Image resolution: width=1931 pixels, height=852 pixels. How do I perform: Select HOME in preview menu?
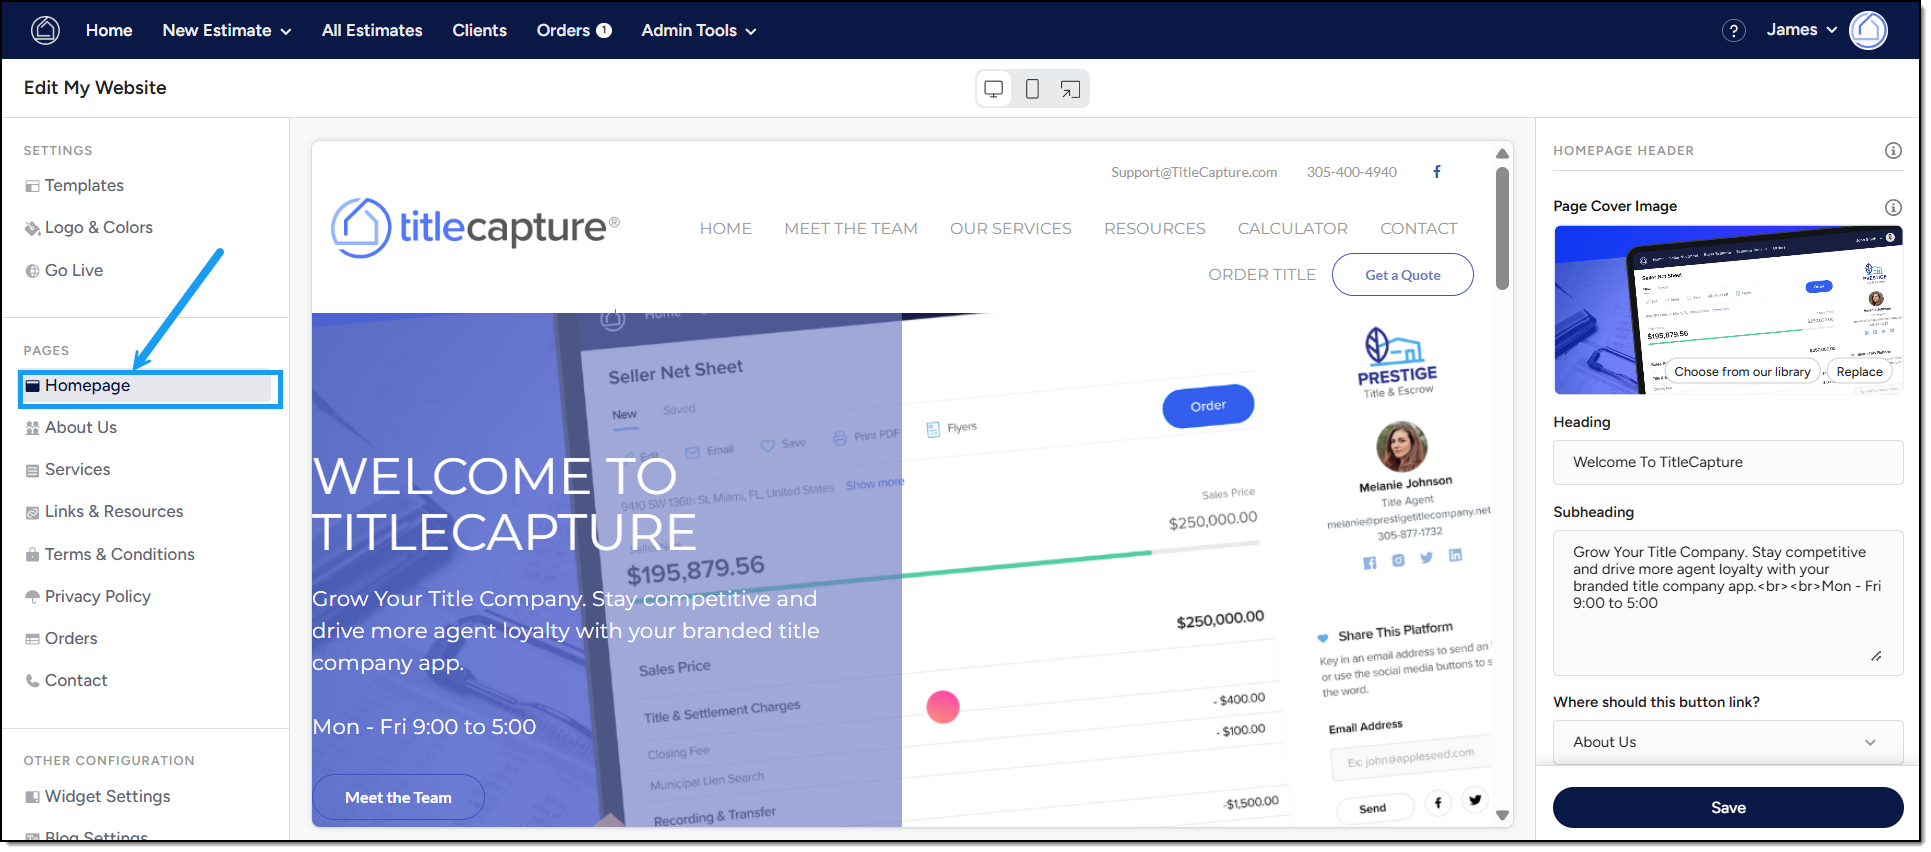[x=725, y=229]
